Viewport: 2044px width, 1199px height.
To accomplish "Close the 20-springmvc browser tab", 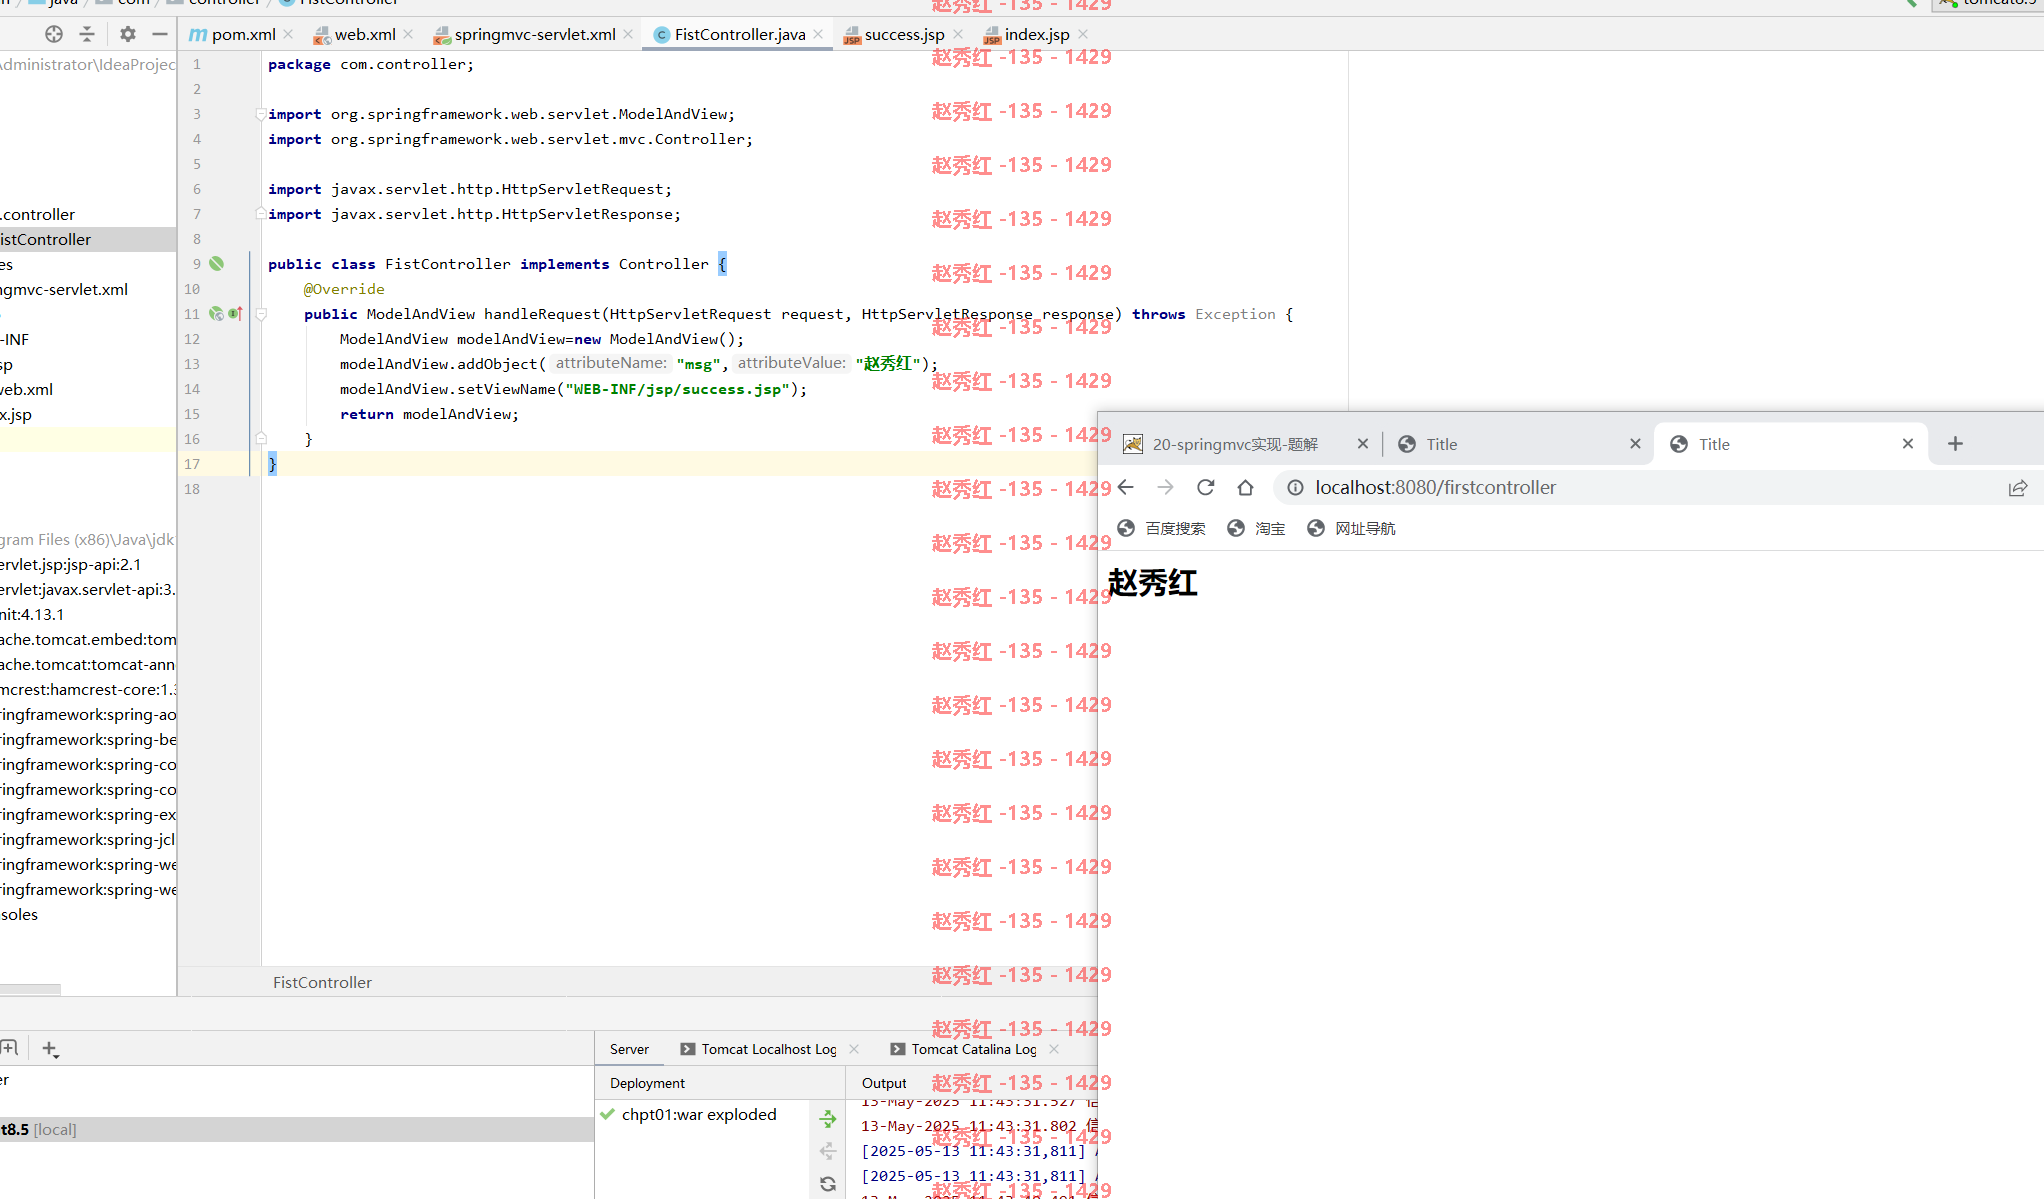I will pyautogui.click(x=1362, y=444).
